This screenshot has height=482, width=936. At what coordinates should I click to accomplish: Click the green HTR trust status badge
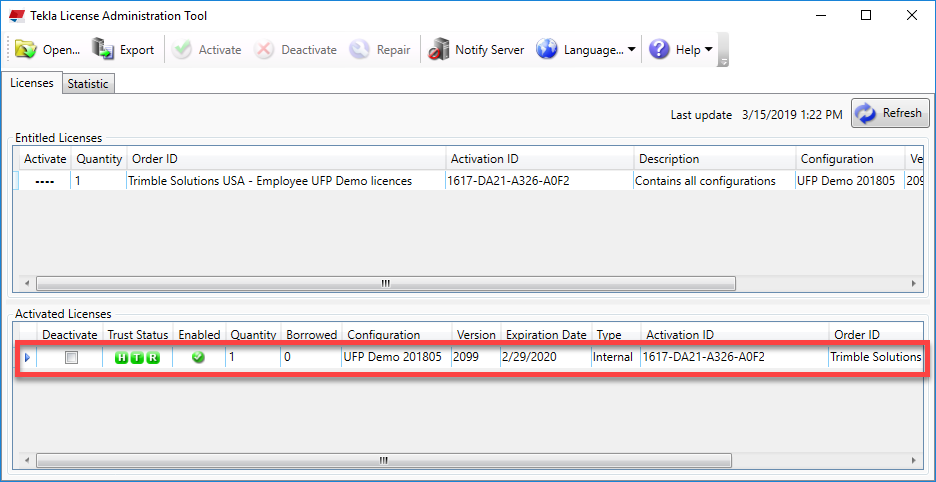point(137,357)
